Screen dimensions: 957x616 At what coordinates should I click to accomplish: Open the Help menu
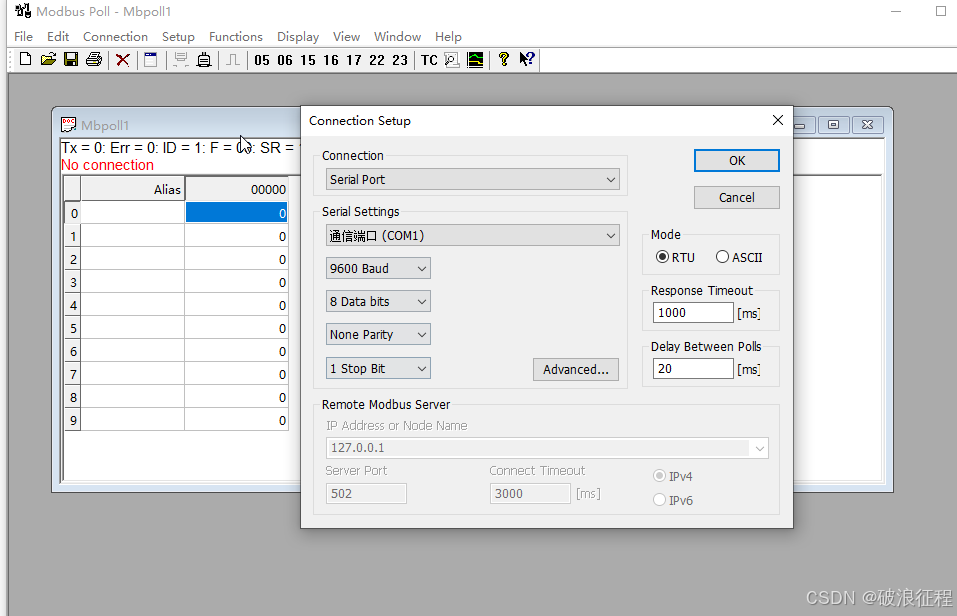pos(448,37)
